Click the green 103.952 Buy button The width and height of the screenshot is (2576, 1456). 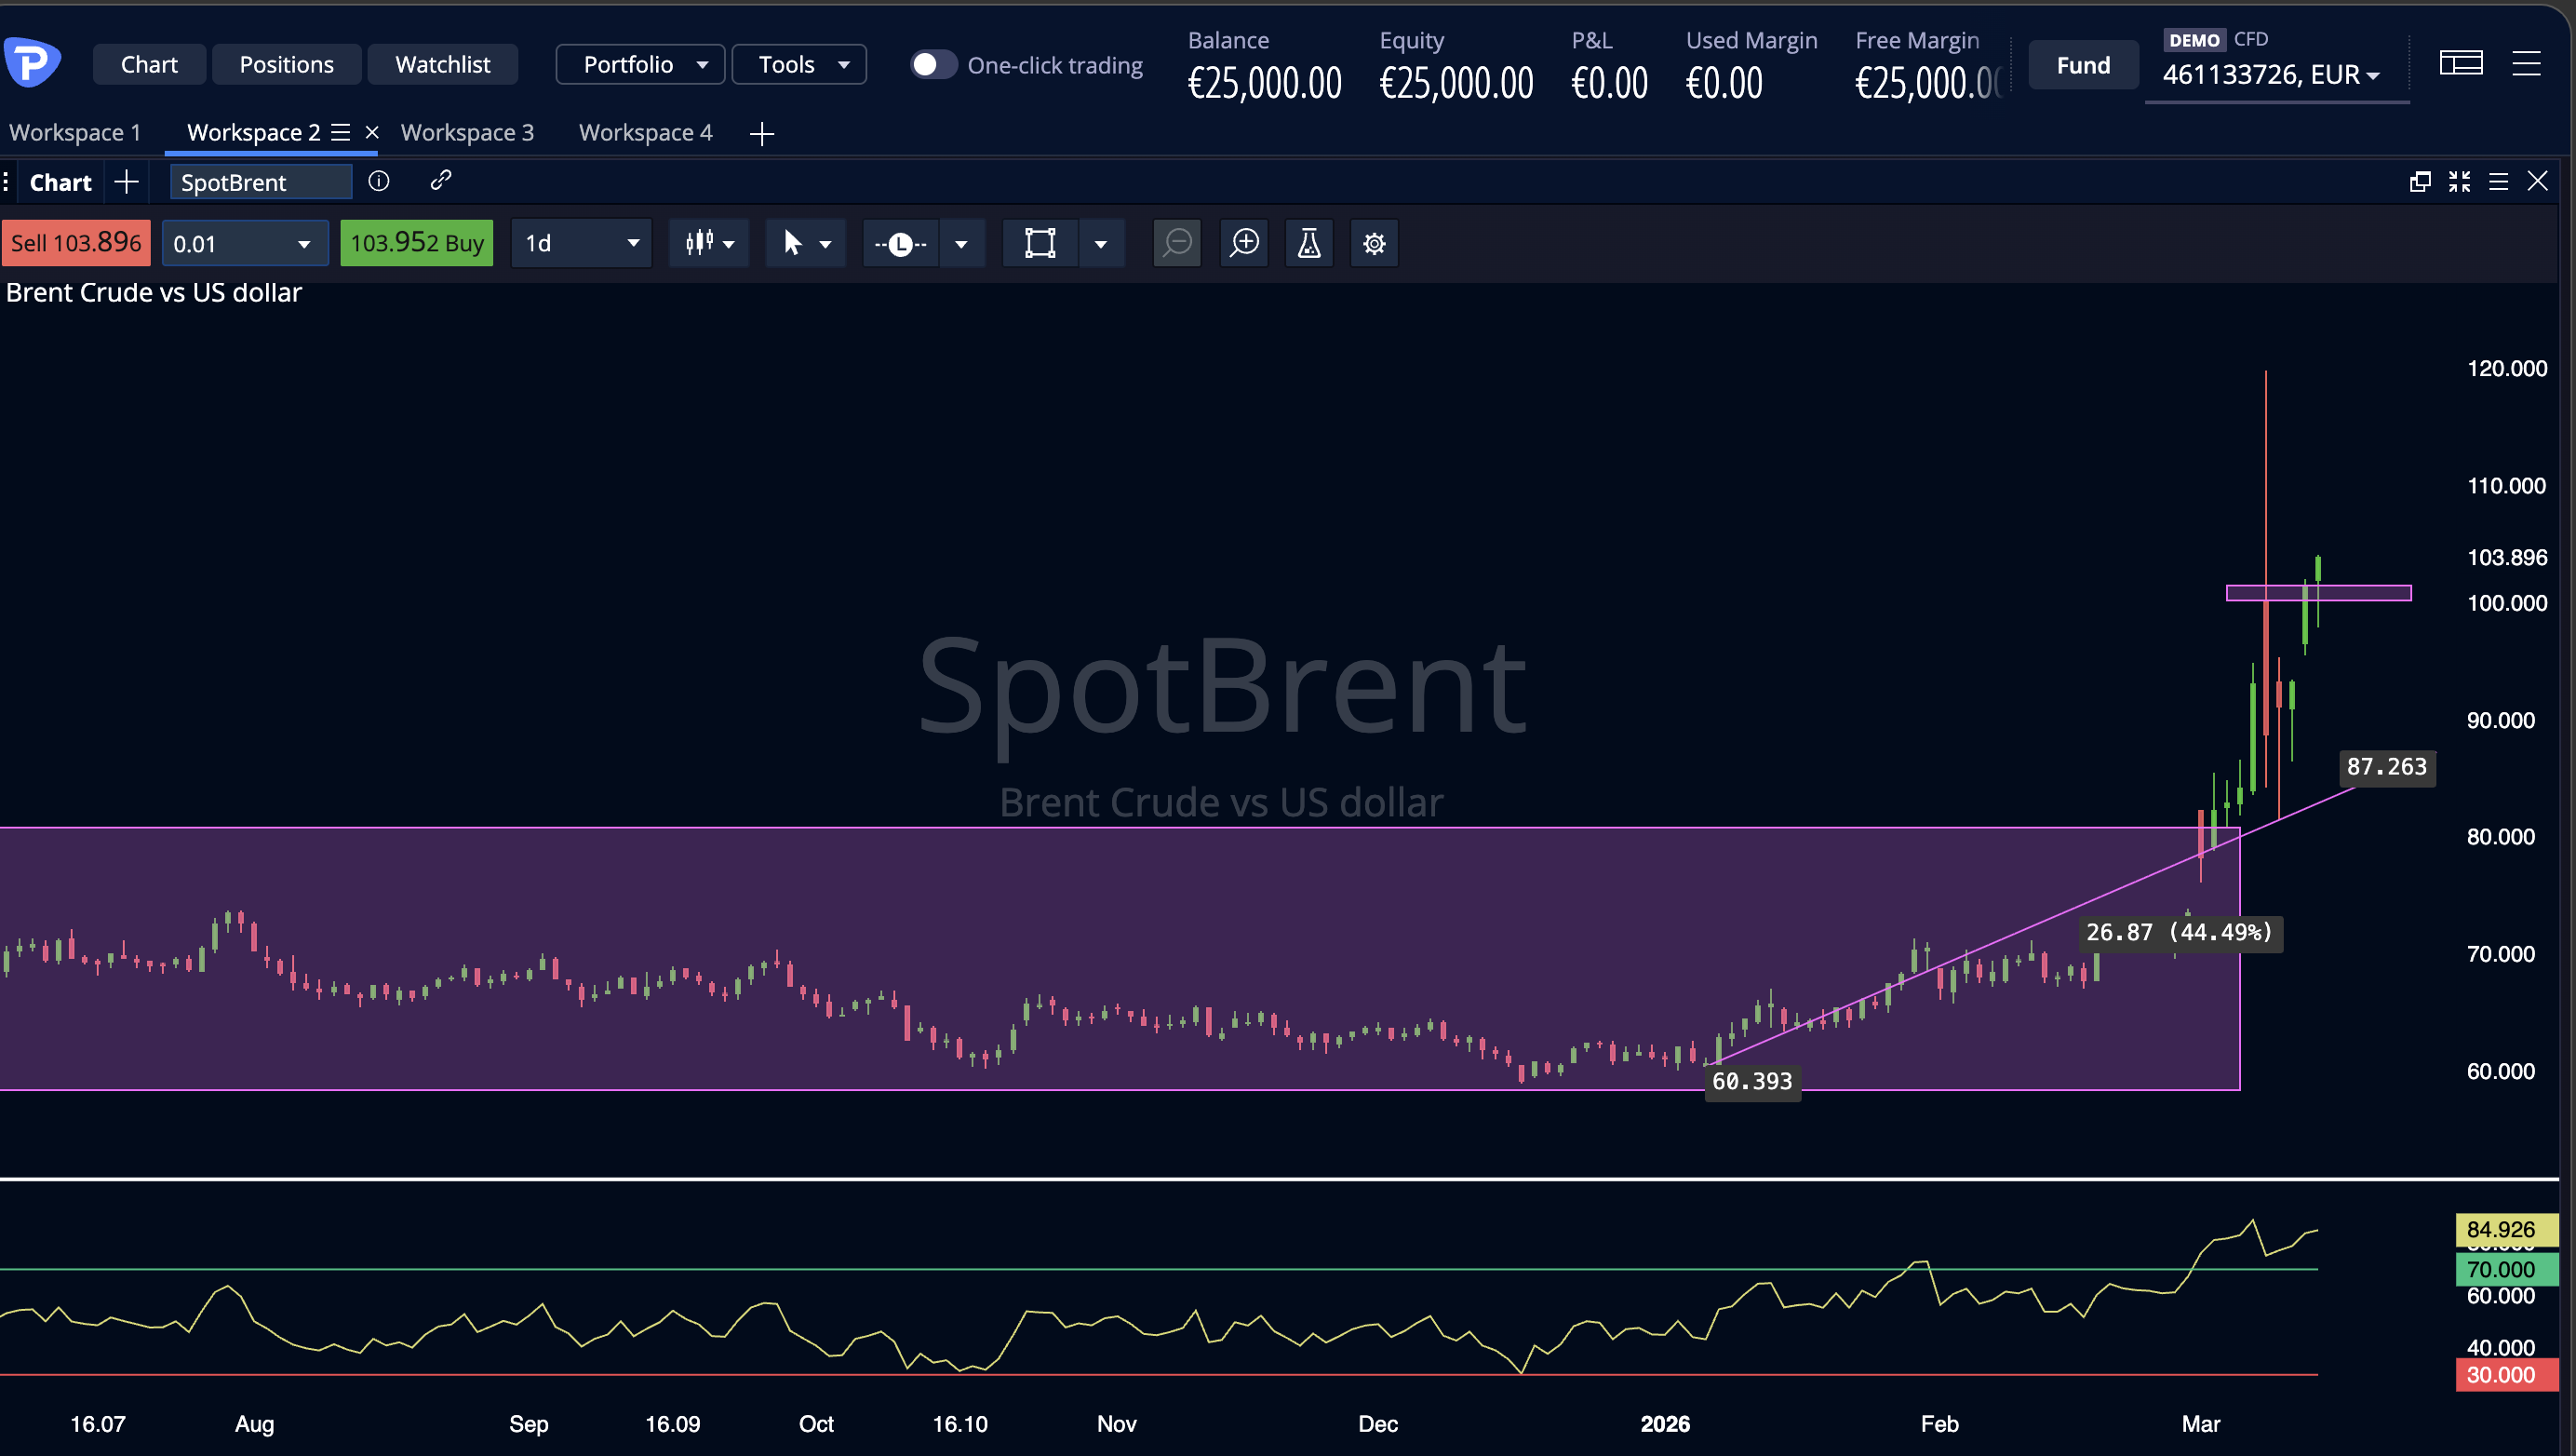[x=416, y=242]
